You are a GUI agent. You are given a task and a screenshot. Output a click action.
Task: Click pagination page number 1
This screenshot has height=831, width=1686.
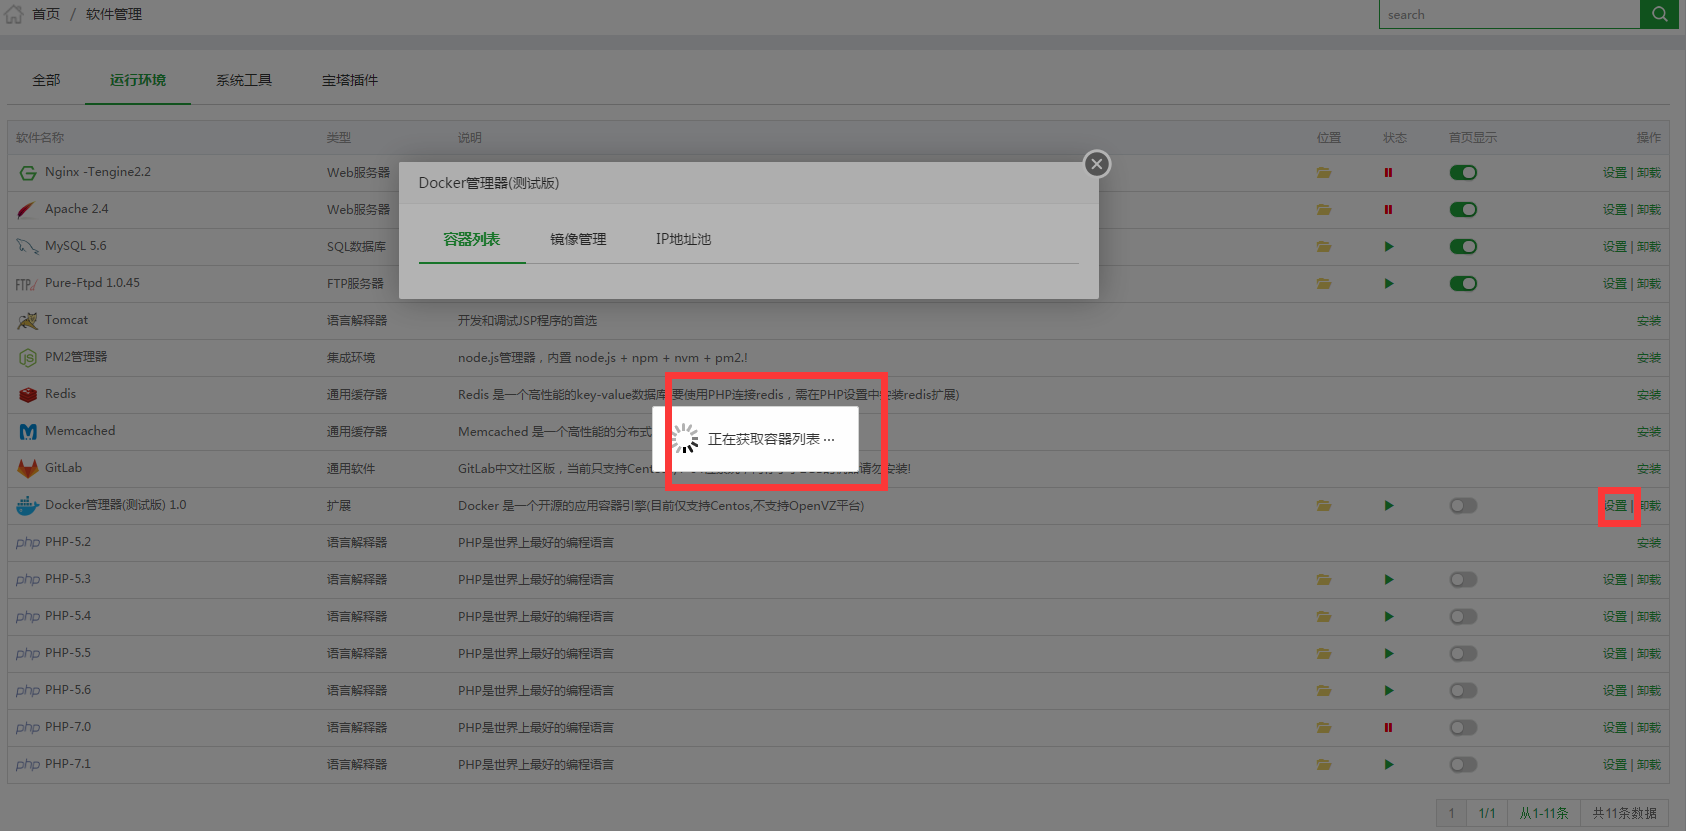tap(1452, 813)
